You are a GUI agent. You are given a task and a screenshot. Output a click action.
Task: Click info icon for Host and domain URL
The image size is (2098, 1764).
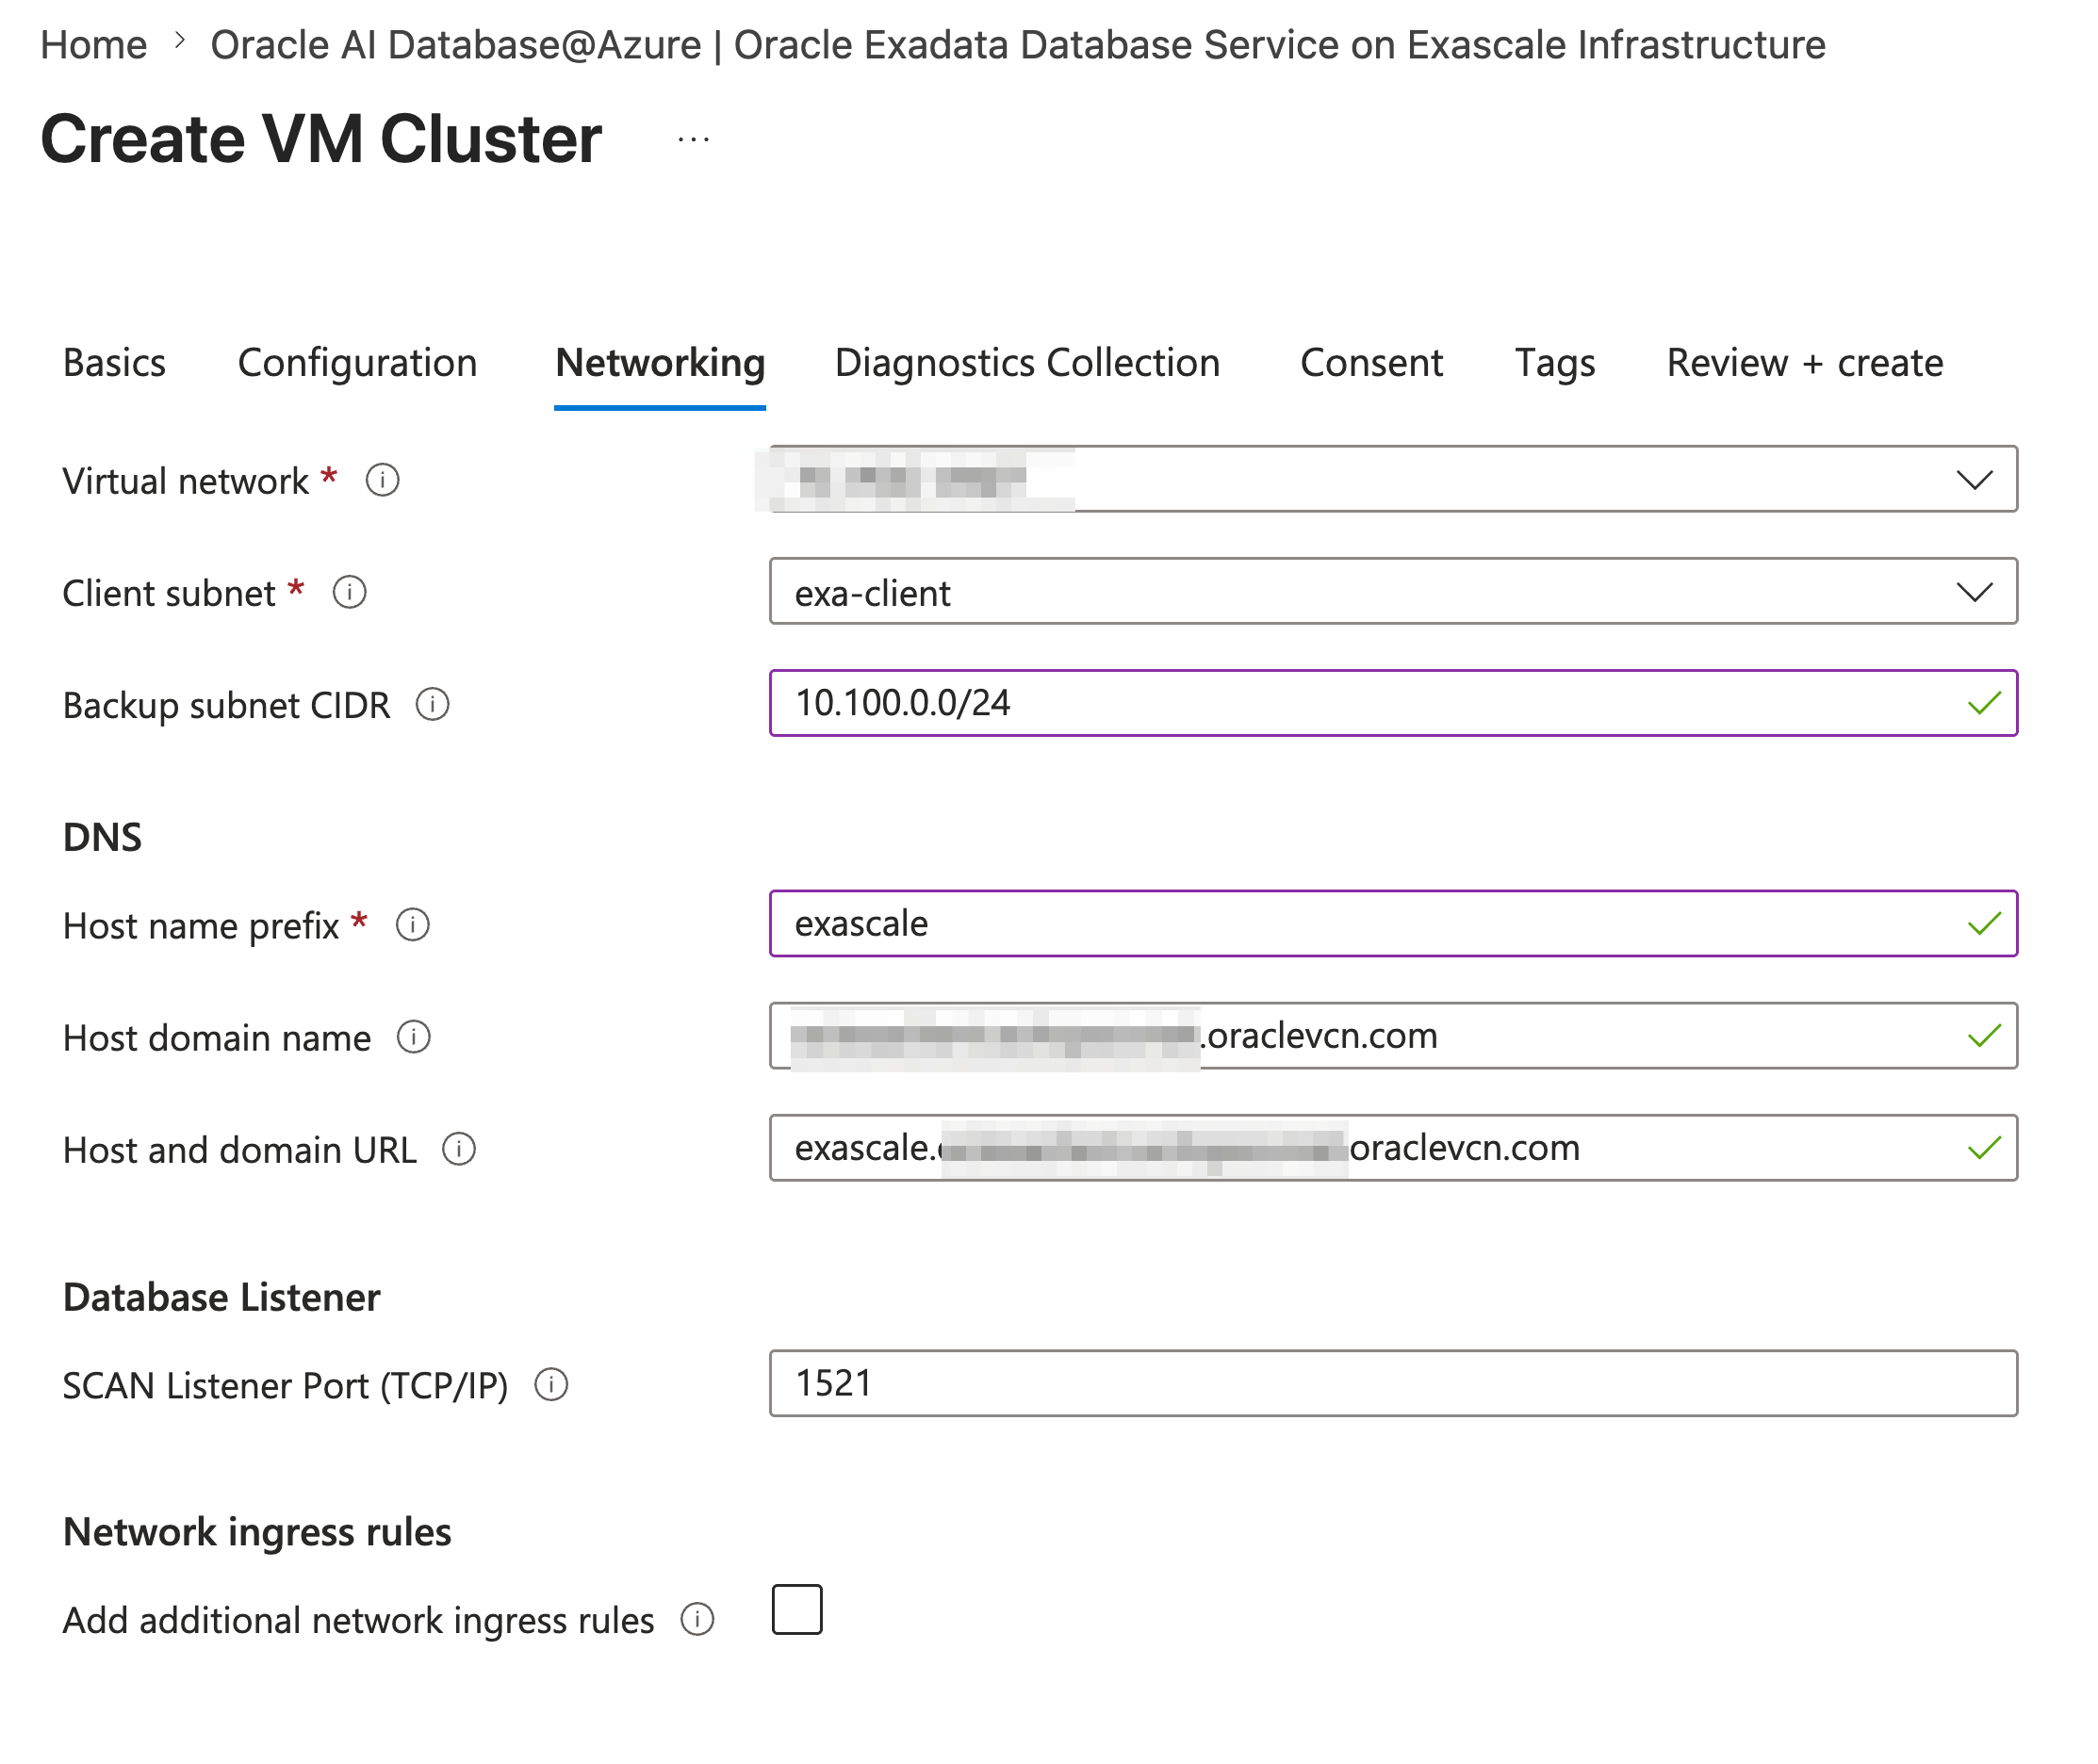[x=458, y=1150]
